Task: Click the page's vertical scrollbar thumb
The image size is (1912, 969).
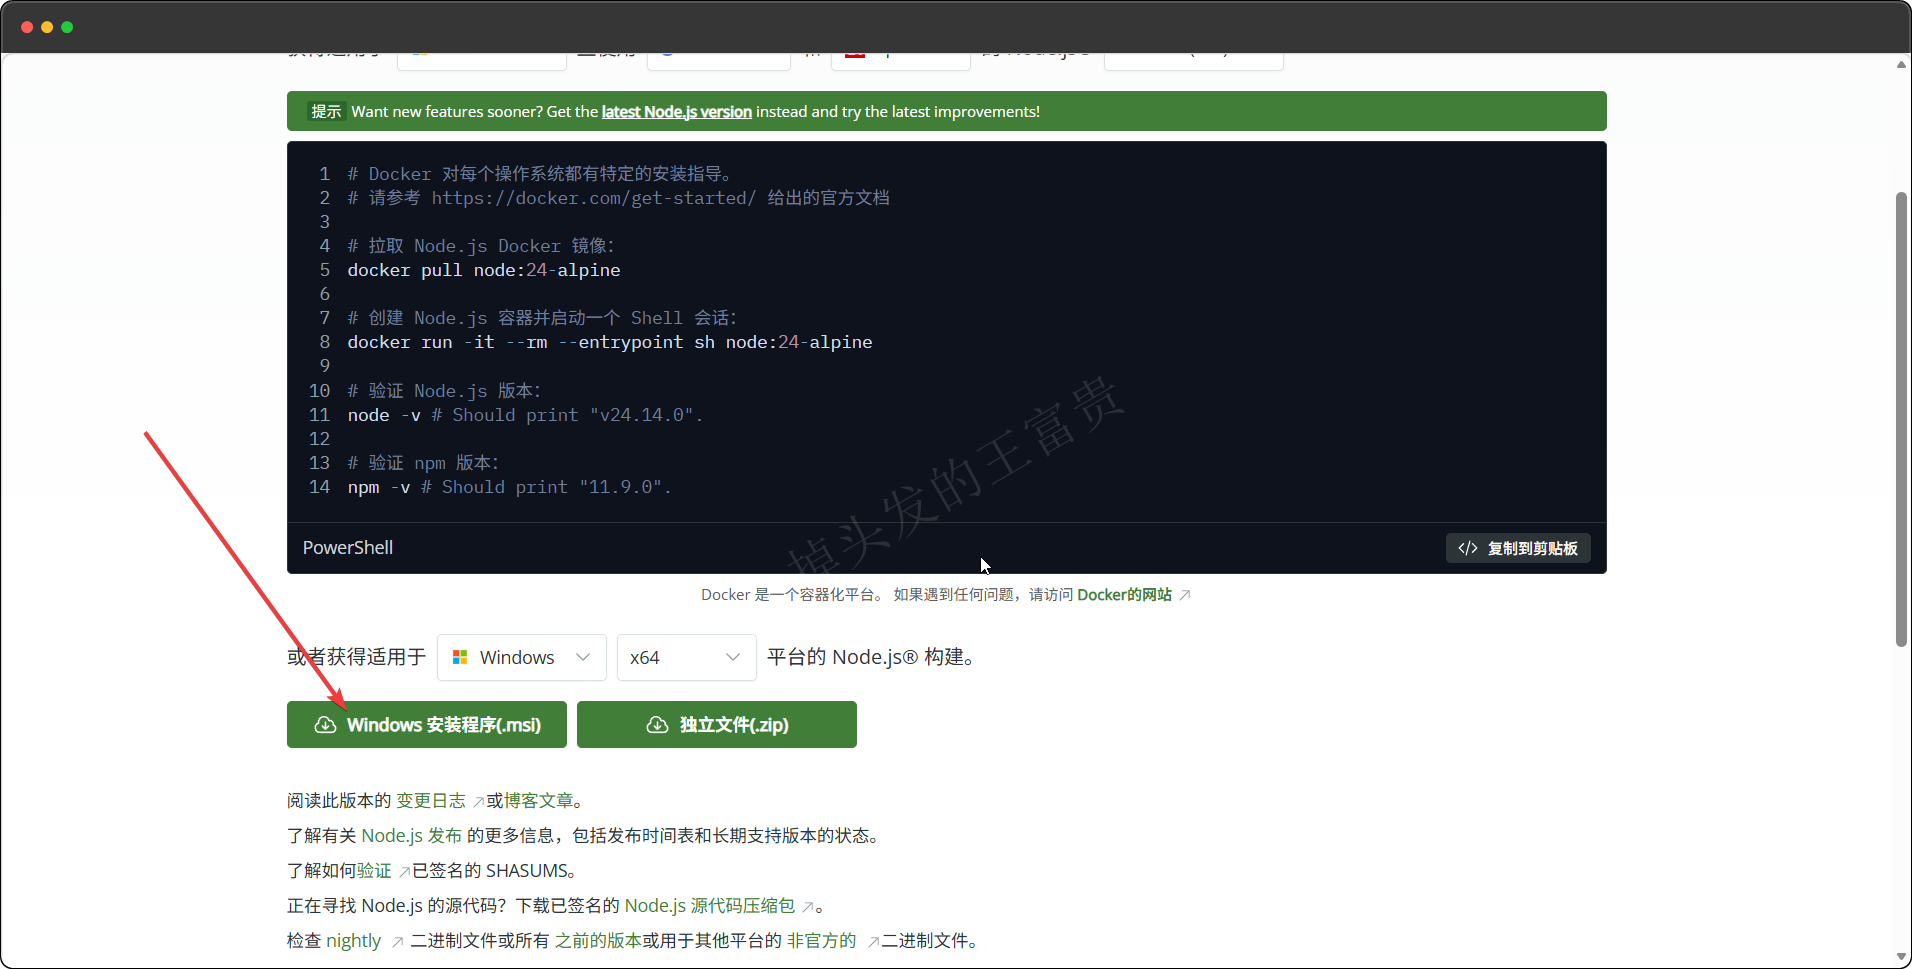Action: [x=1901, y=419]
